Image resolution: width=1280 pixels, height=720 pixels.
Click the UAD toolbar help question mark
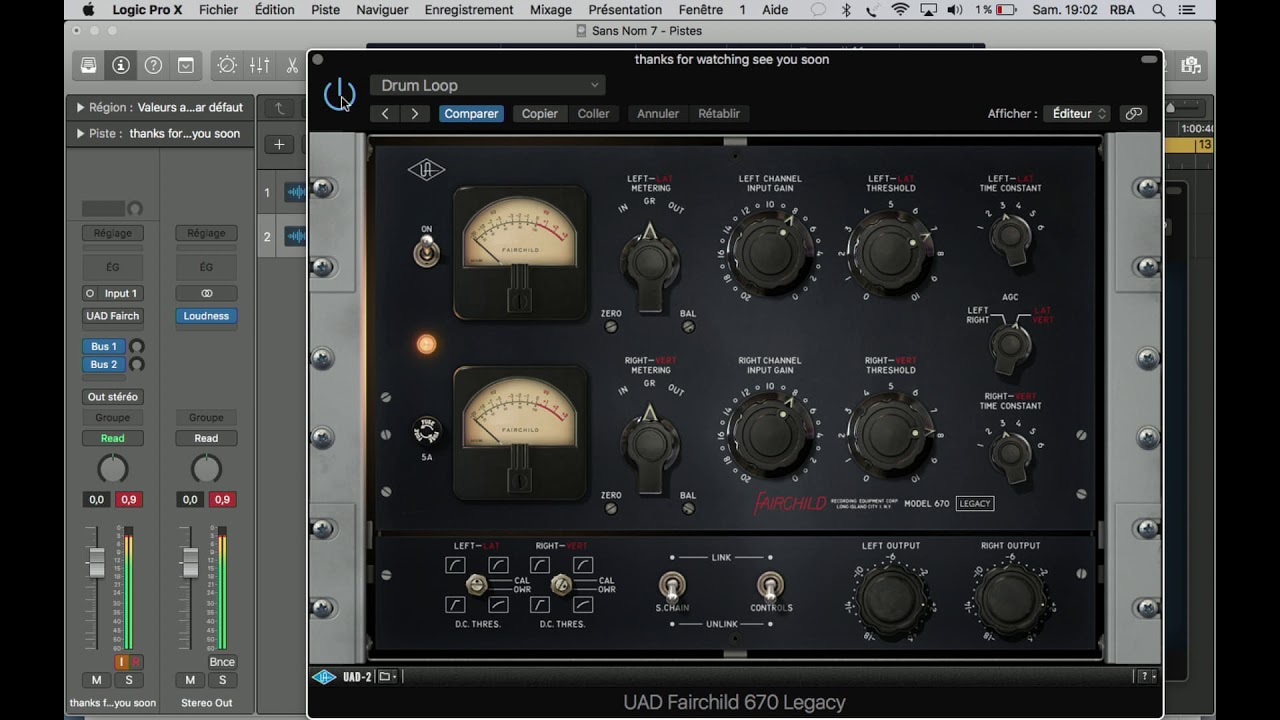pyautogui.click(x=1144, y=677)
